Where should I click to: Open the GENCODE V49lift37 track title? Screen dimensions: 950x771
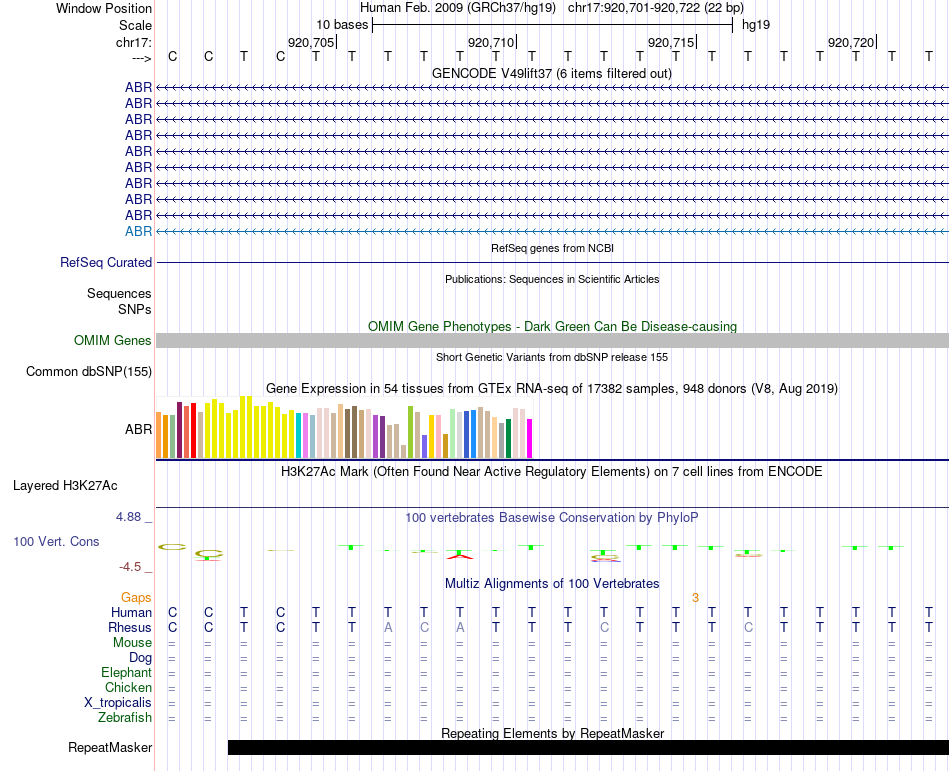point(551,74)
